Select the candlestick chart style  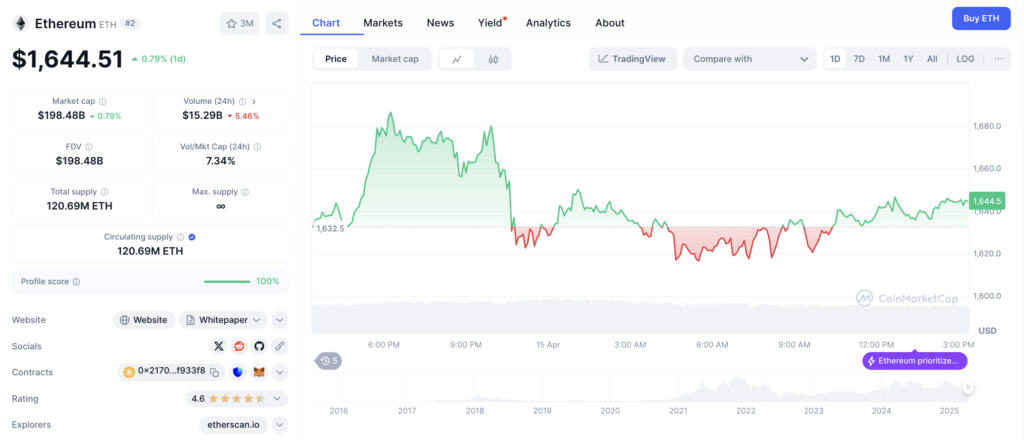pos(493,59)
